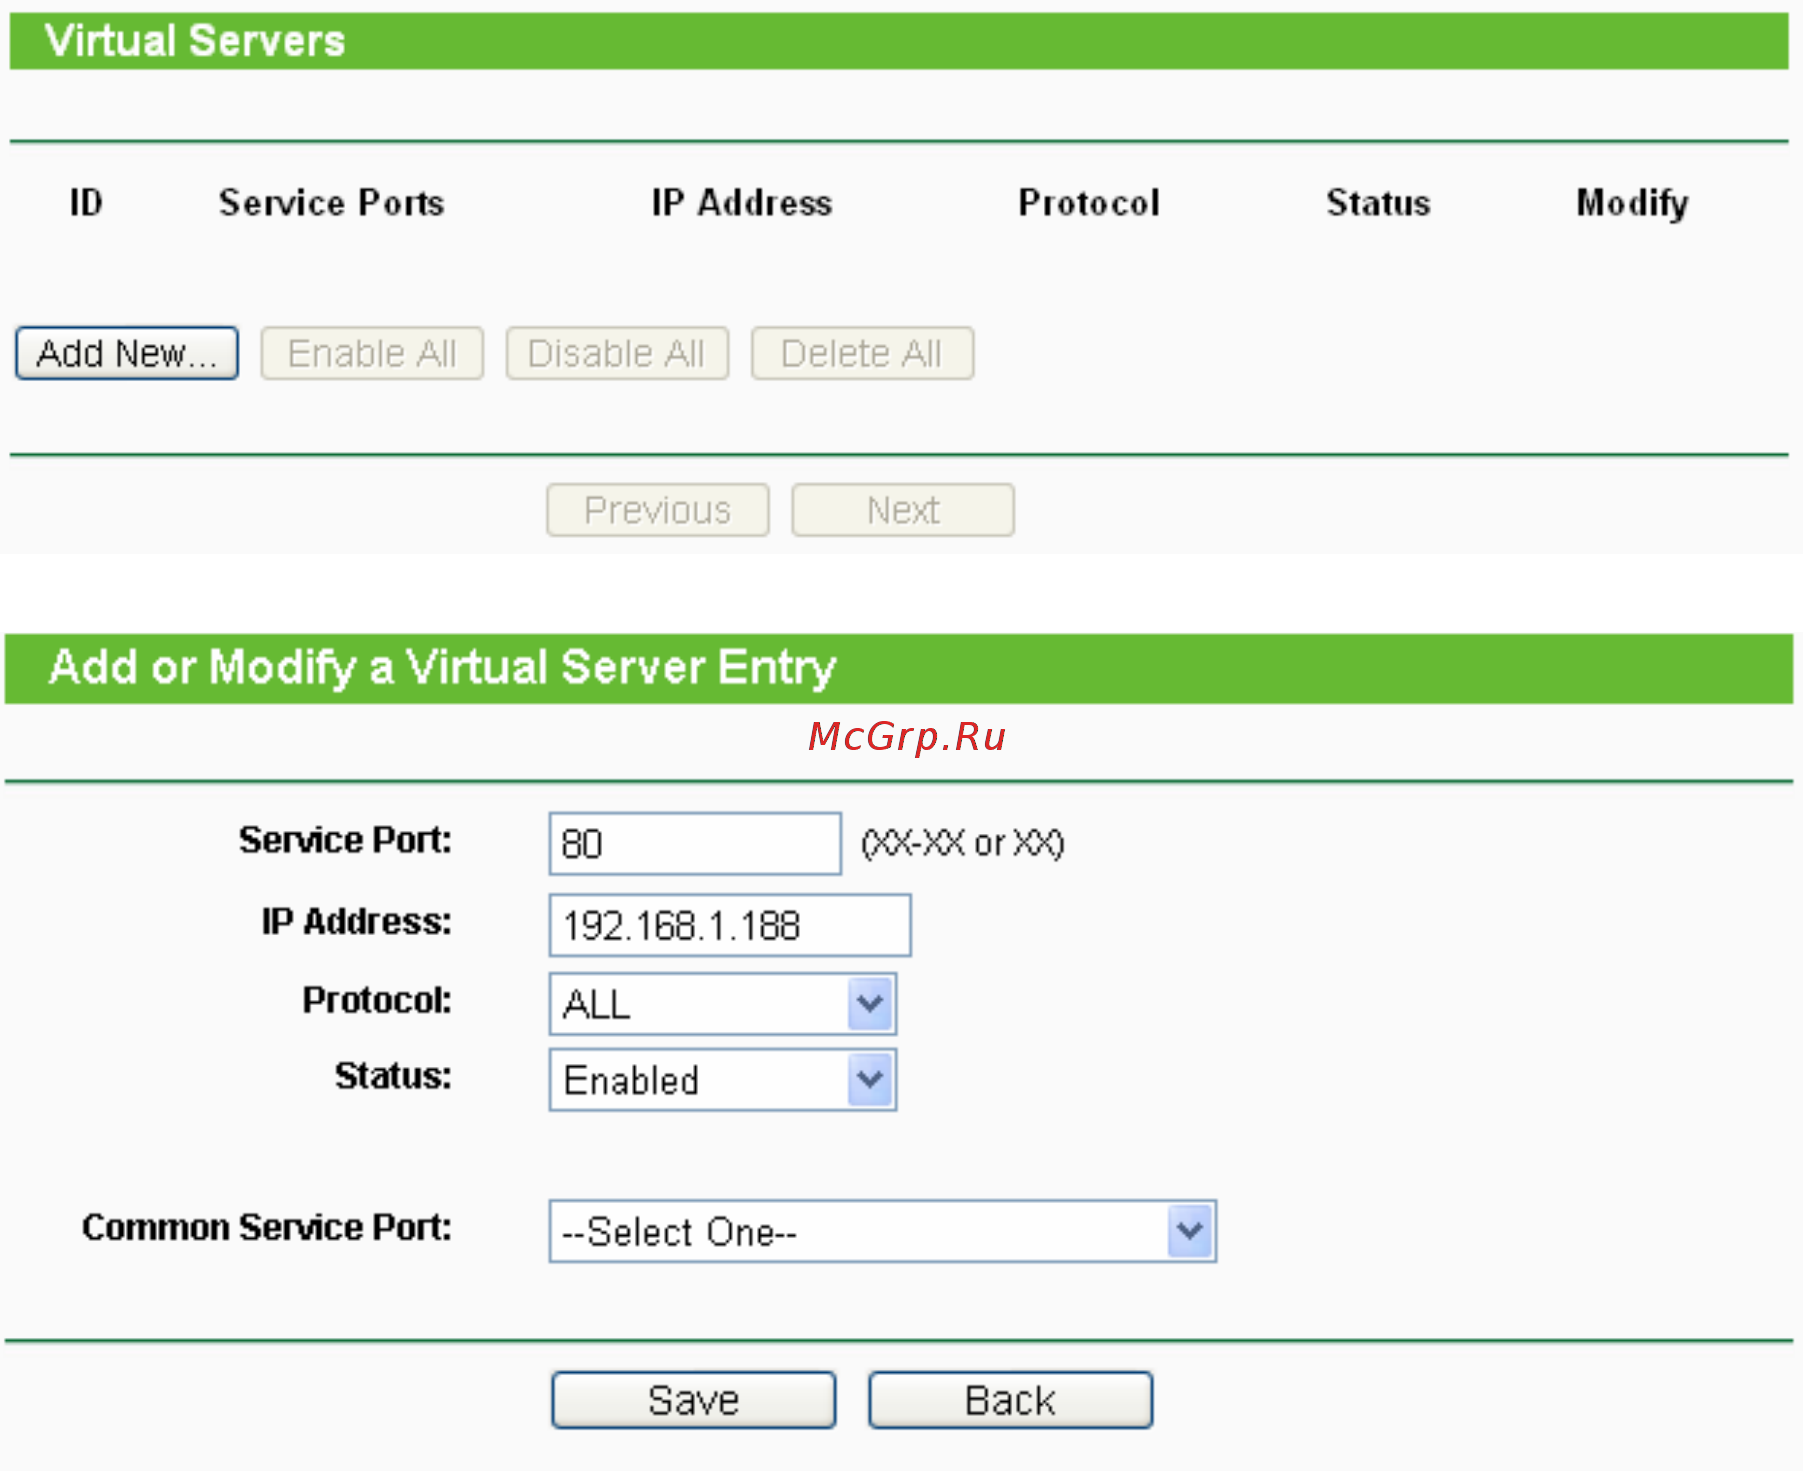This screenshot has width=1803, height=1471.
Task: Expand the Common Service Port Select One list
Action: tap(883, 1231)
